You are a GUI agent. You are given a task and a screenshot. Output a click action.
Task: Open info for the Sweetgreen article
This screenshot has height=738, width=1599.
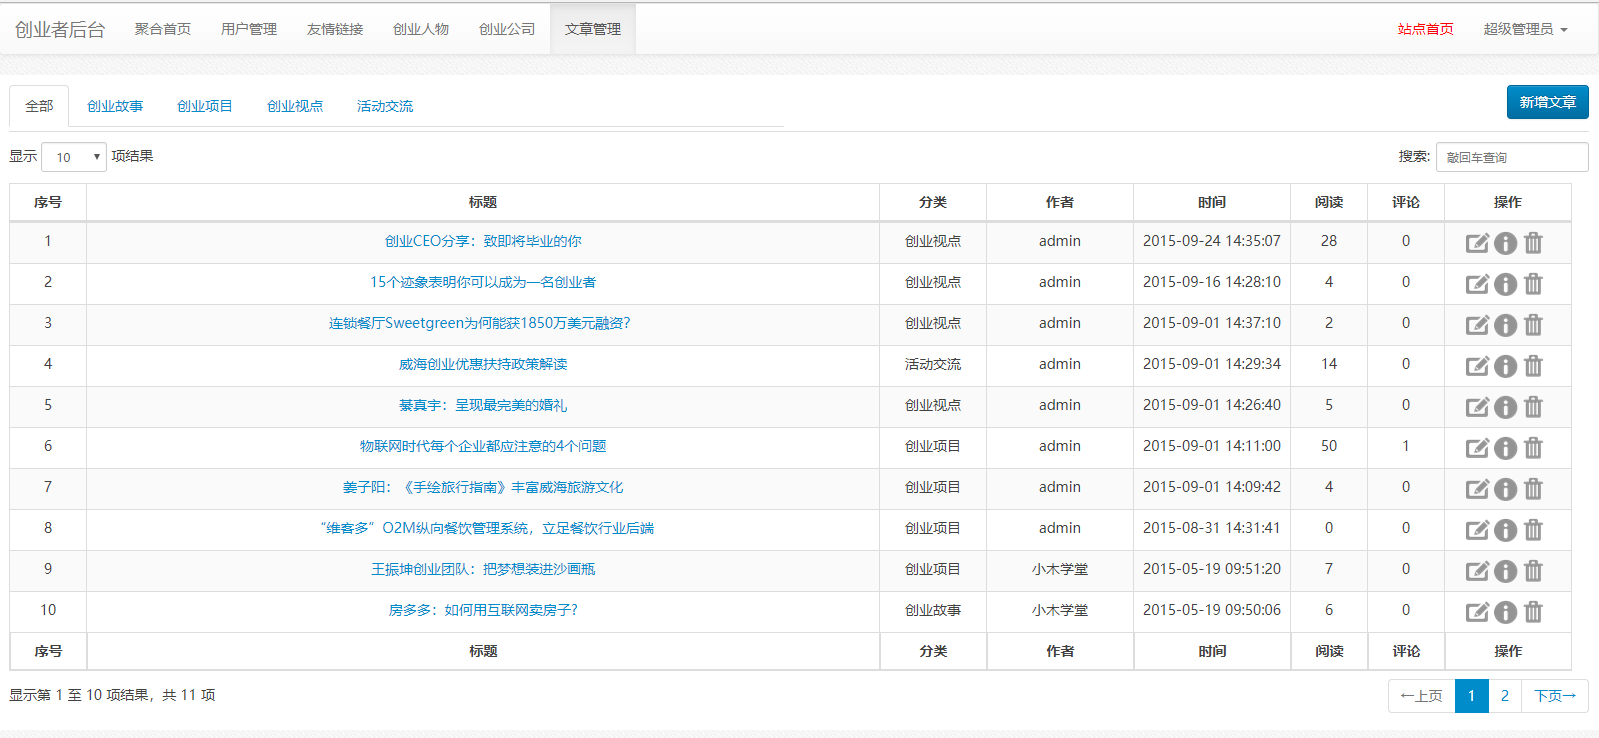(1506, 325)
